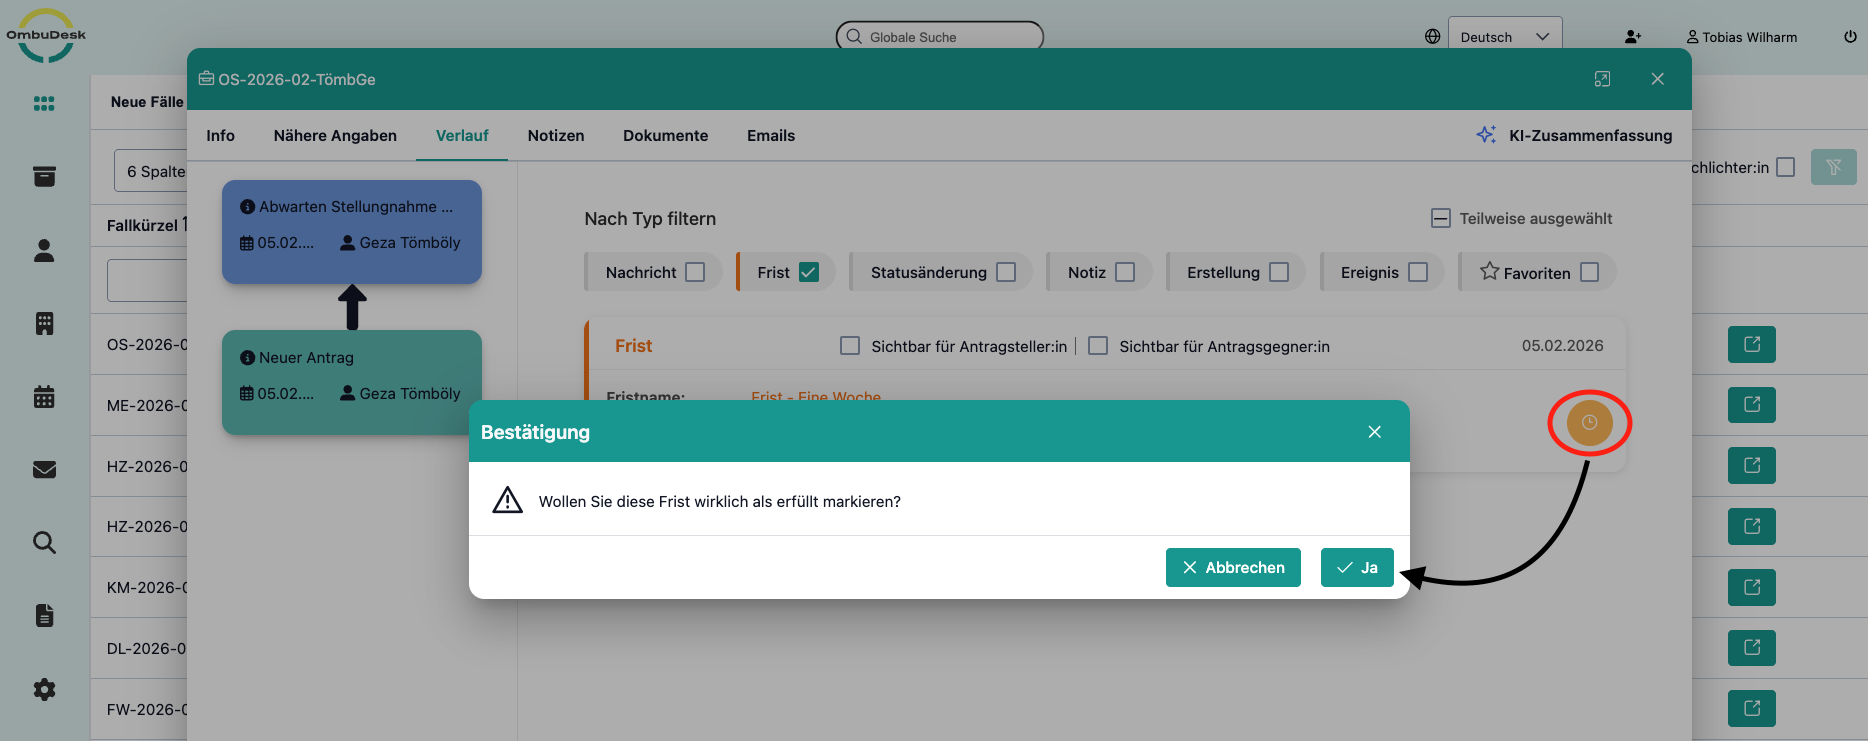Click the magnifier search icon in sidebar
The height and width of the screenshot is (741, 1868).
click(44, 543)
